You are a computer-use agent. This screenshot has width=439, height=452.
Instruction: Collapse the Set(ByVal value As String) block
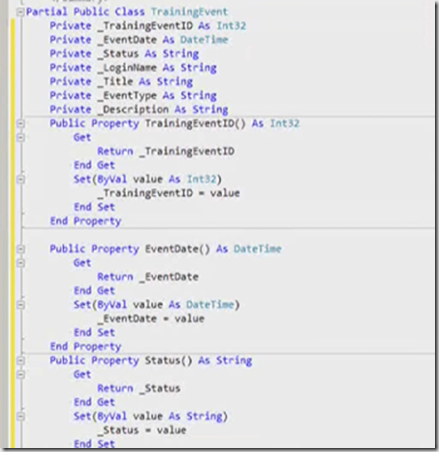(x=20, y=416)
